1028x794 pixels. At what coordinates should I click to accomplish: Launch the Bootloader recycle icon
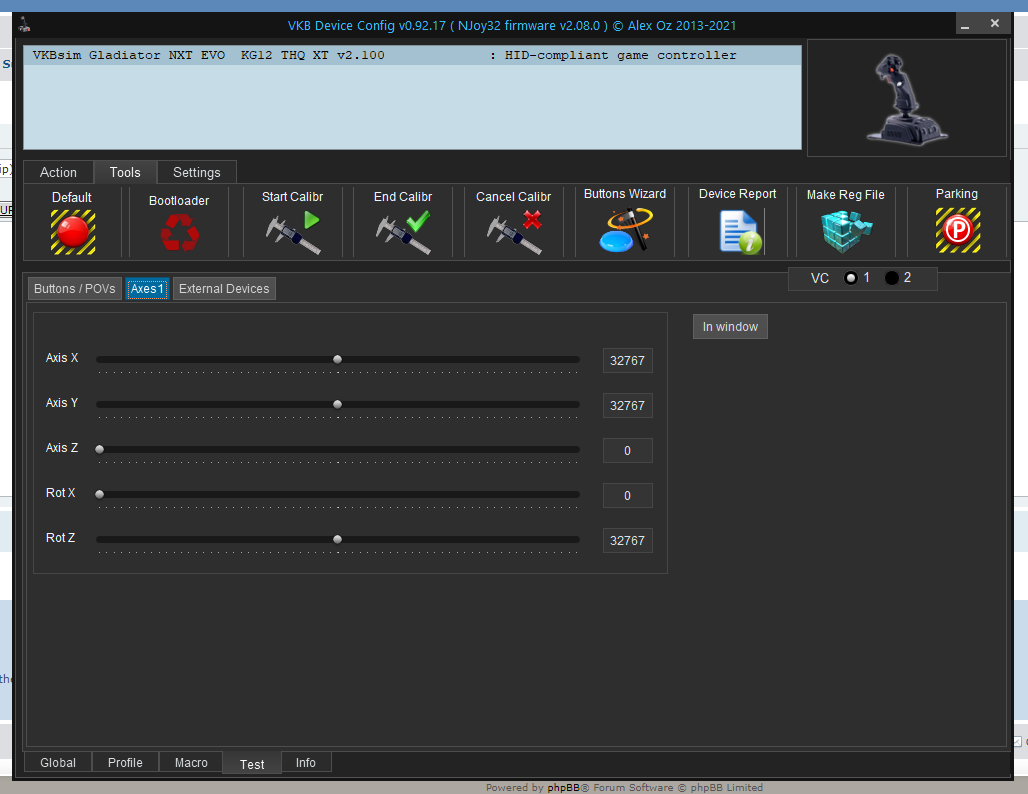pos(179,233)
